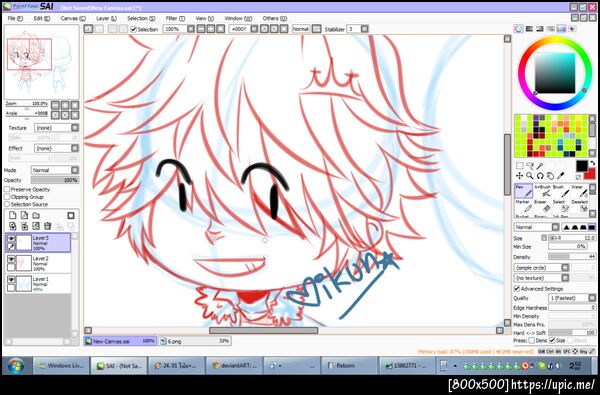Open the Quality dropdown
This screenshot has height=395, width=600.
[x=572, y=298]
